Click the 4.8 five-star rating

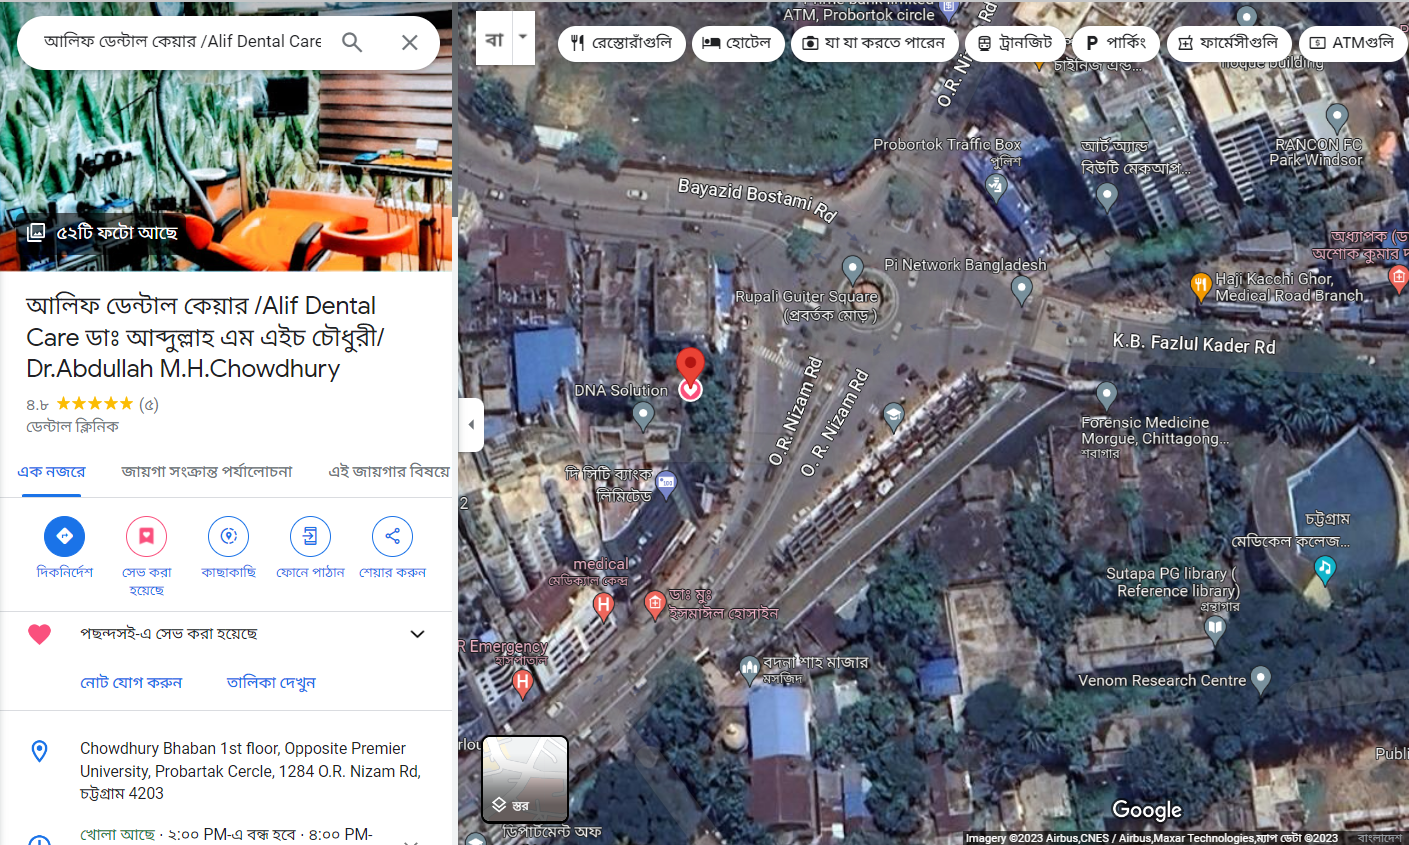coord(79,404)
